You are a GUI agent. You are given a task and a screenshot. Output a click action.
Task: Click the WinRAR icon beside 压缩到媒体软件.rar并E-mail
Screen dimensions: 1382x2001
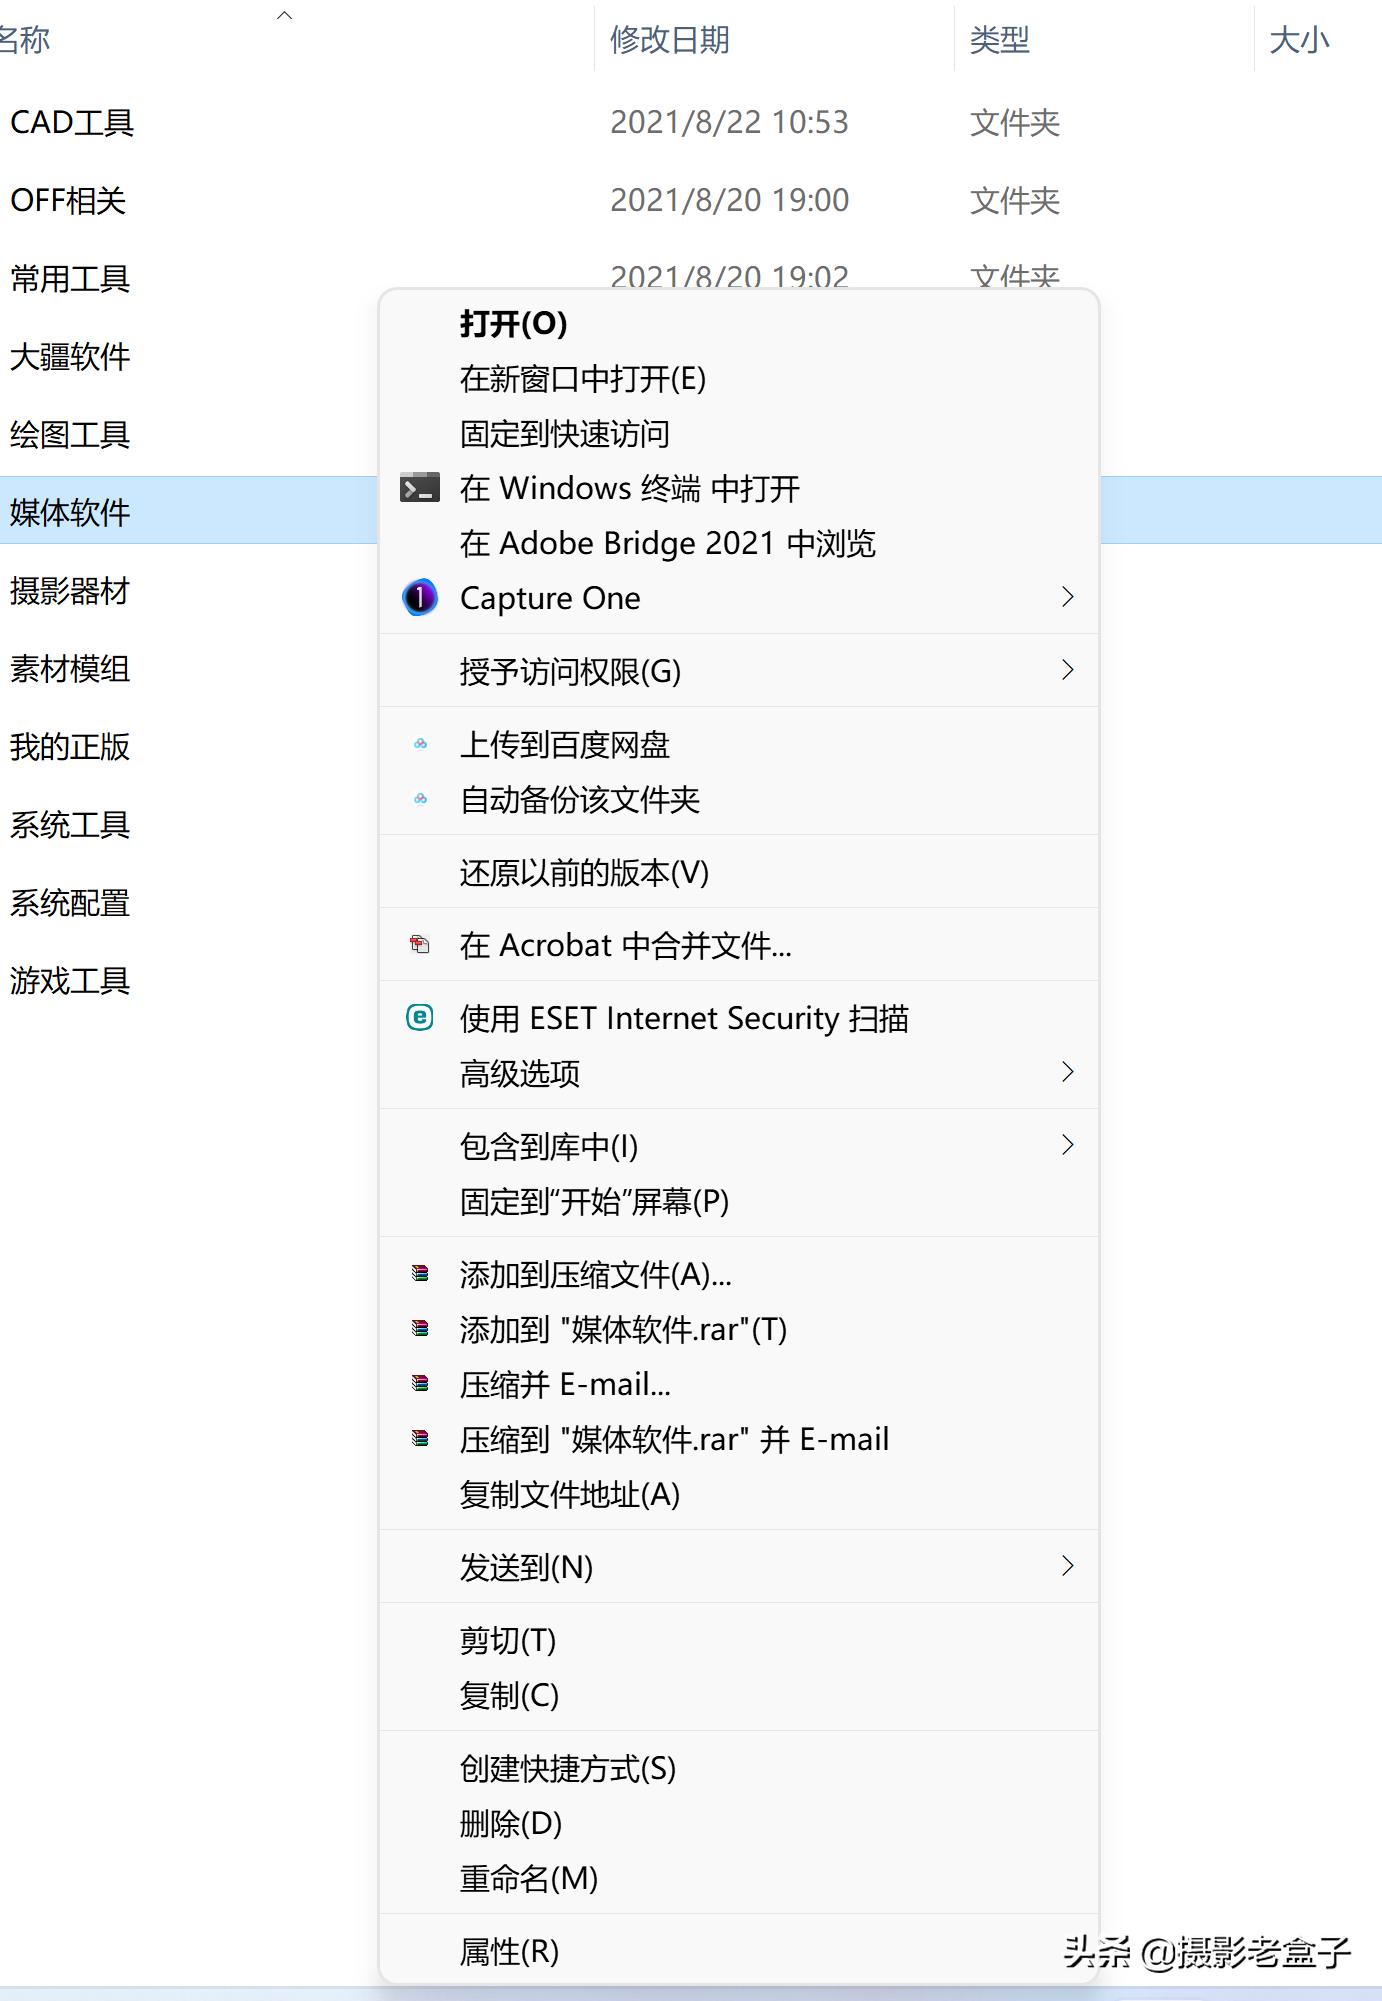click(x=421, y=1440)
